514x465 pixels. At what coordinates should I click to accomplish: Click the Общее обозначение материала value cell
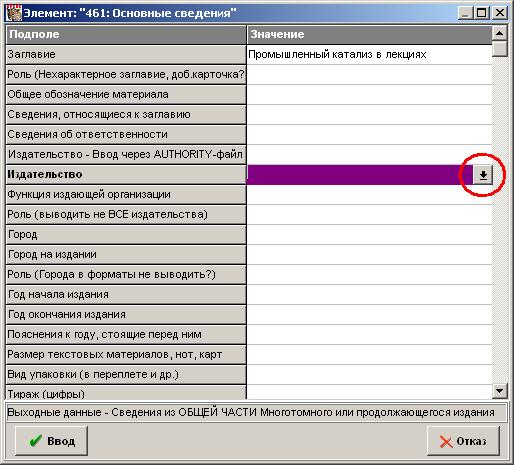coord(369,95)
